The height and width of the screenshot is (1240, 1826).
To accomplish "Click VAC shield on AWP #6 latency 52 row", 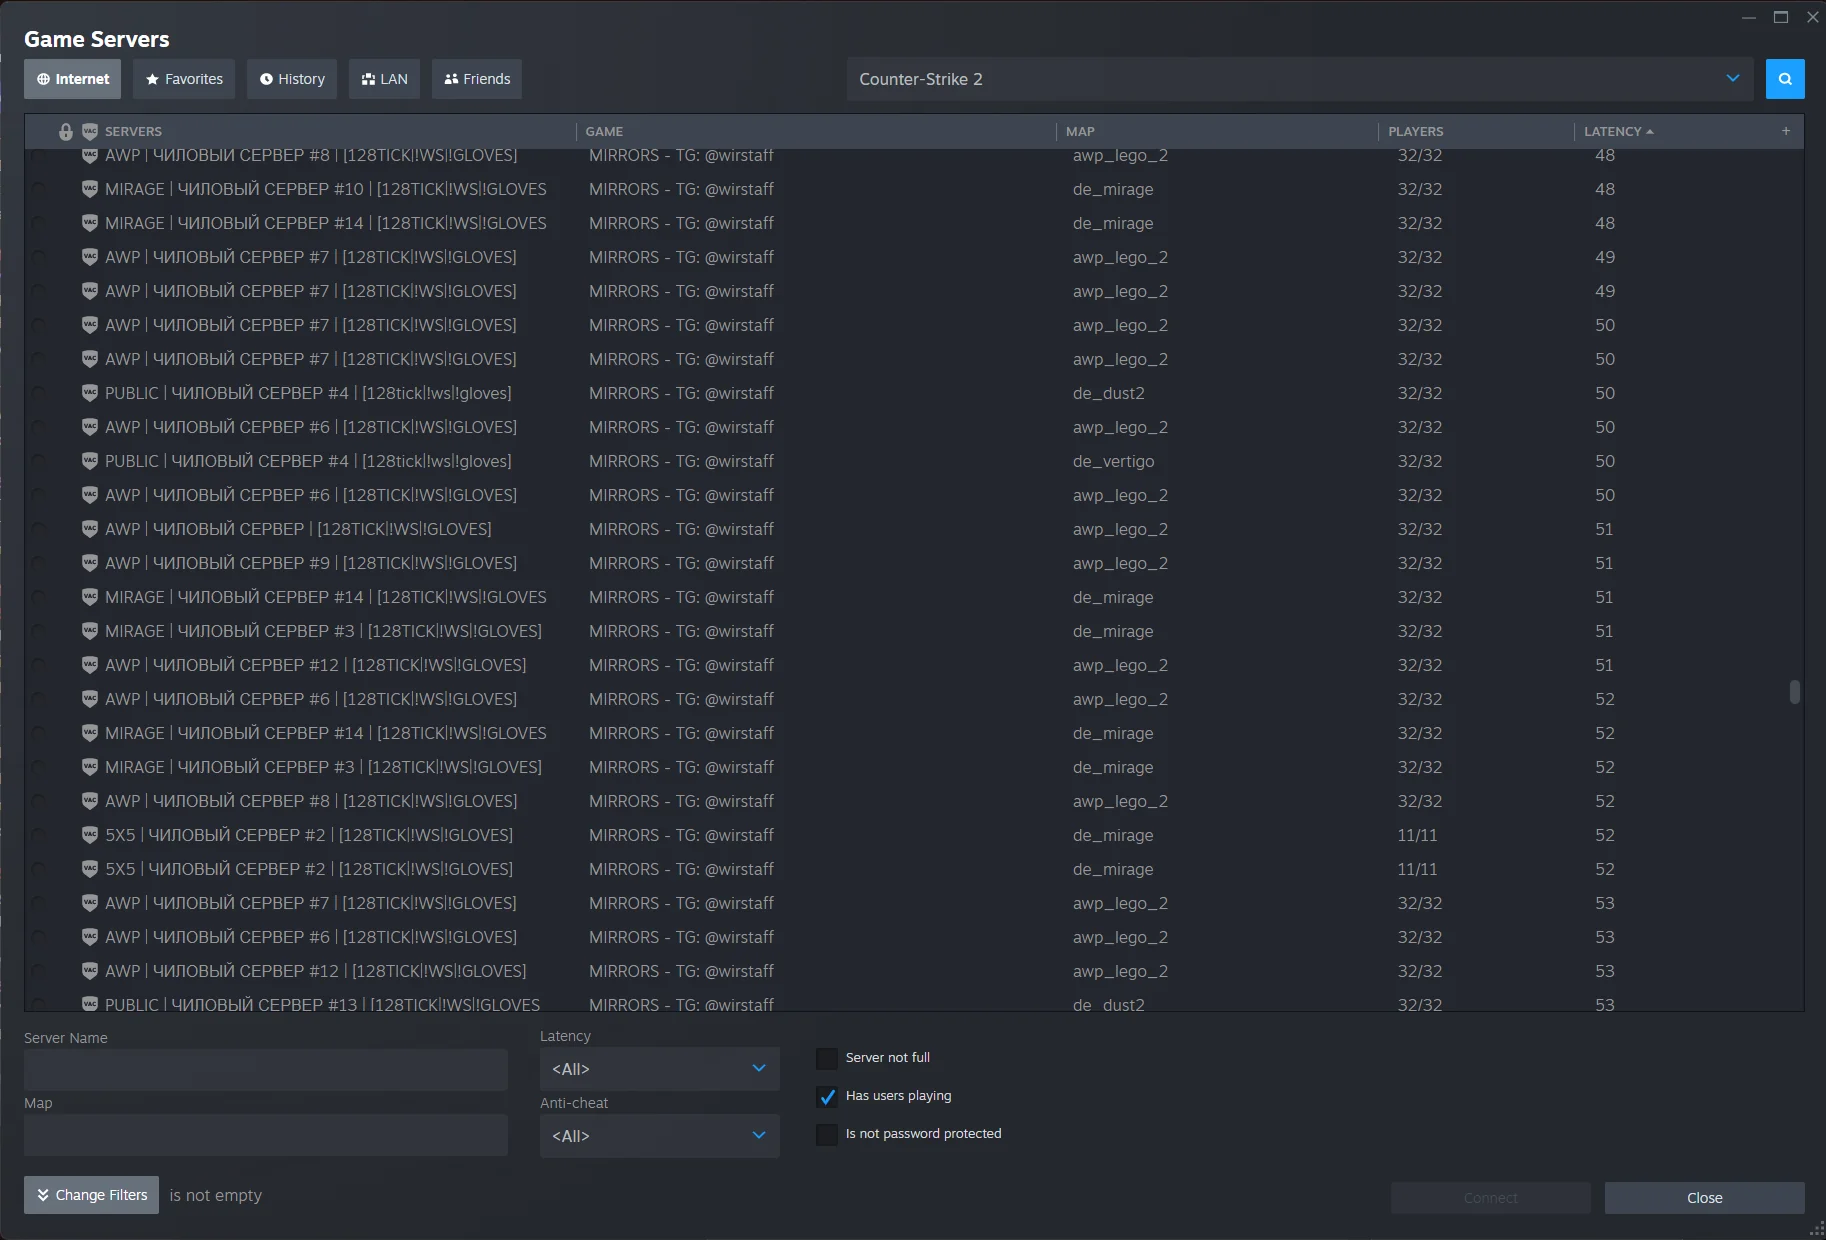I will coord(90,699).
